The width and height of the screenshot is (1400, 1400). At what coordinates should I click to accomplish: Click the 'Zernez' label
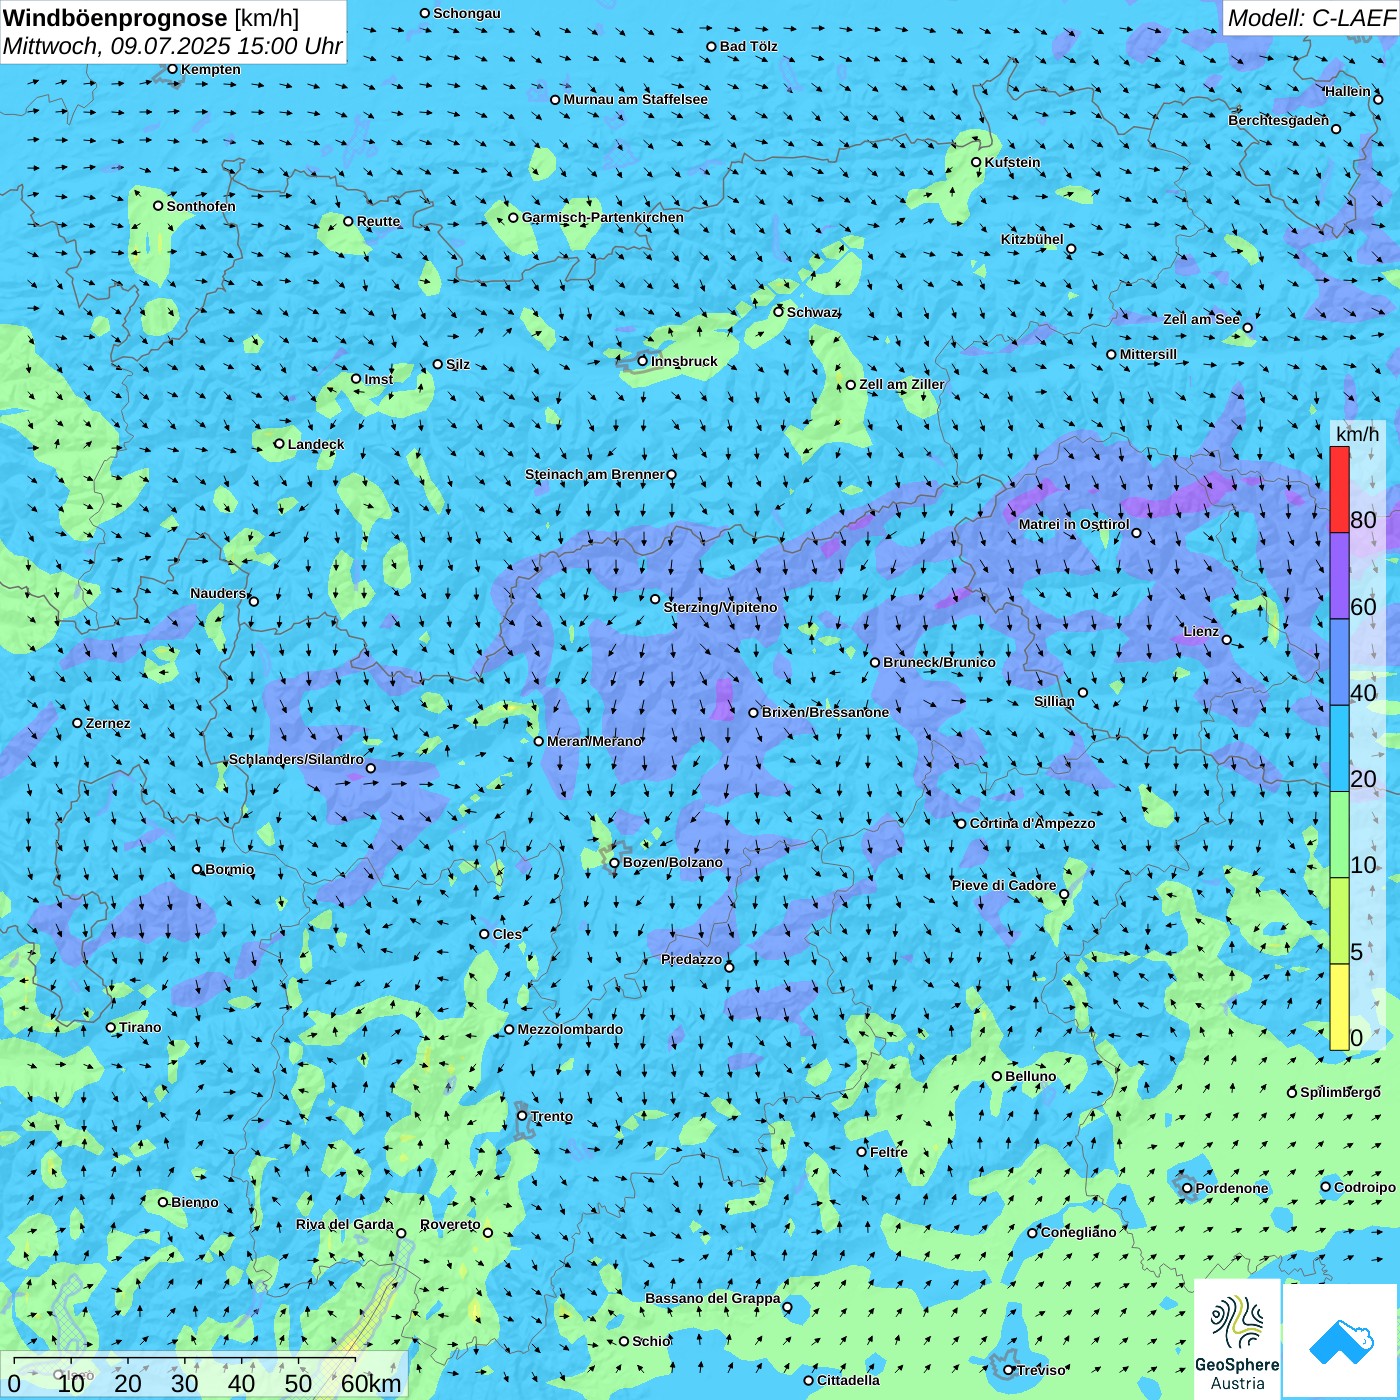pyautogui.click(x=107, y=723)
